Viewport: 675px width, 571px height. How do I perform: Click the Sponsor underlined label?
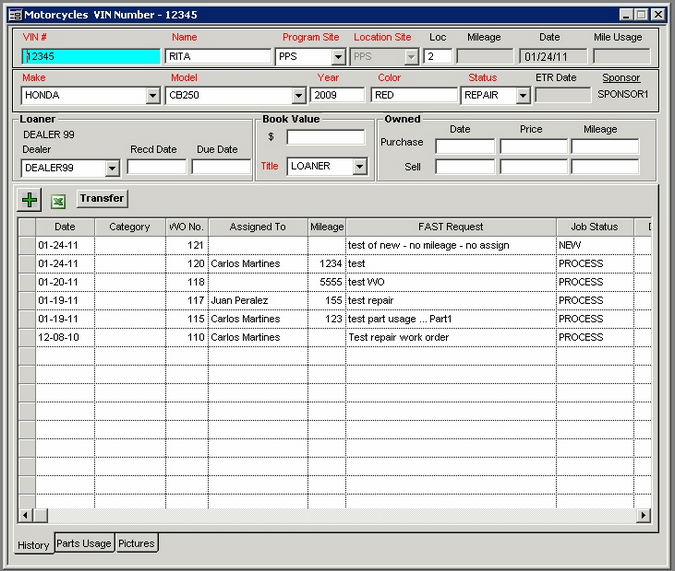621,78
